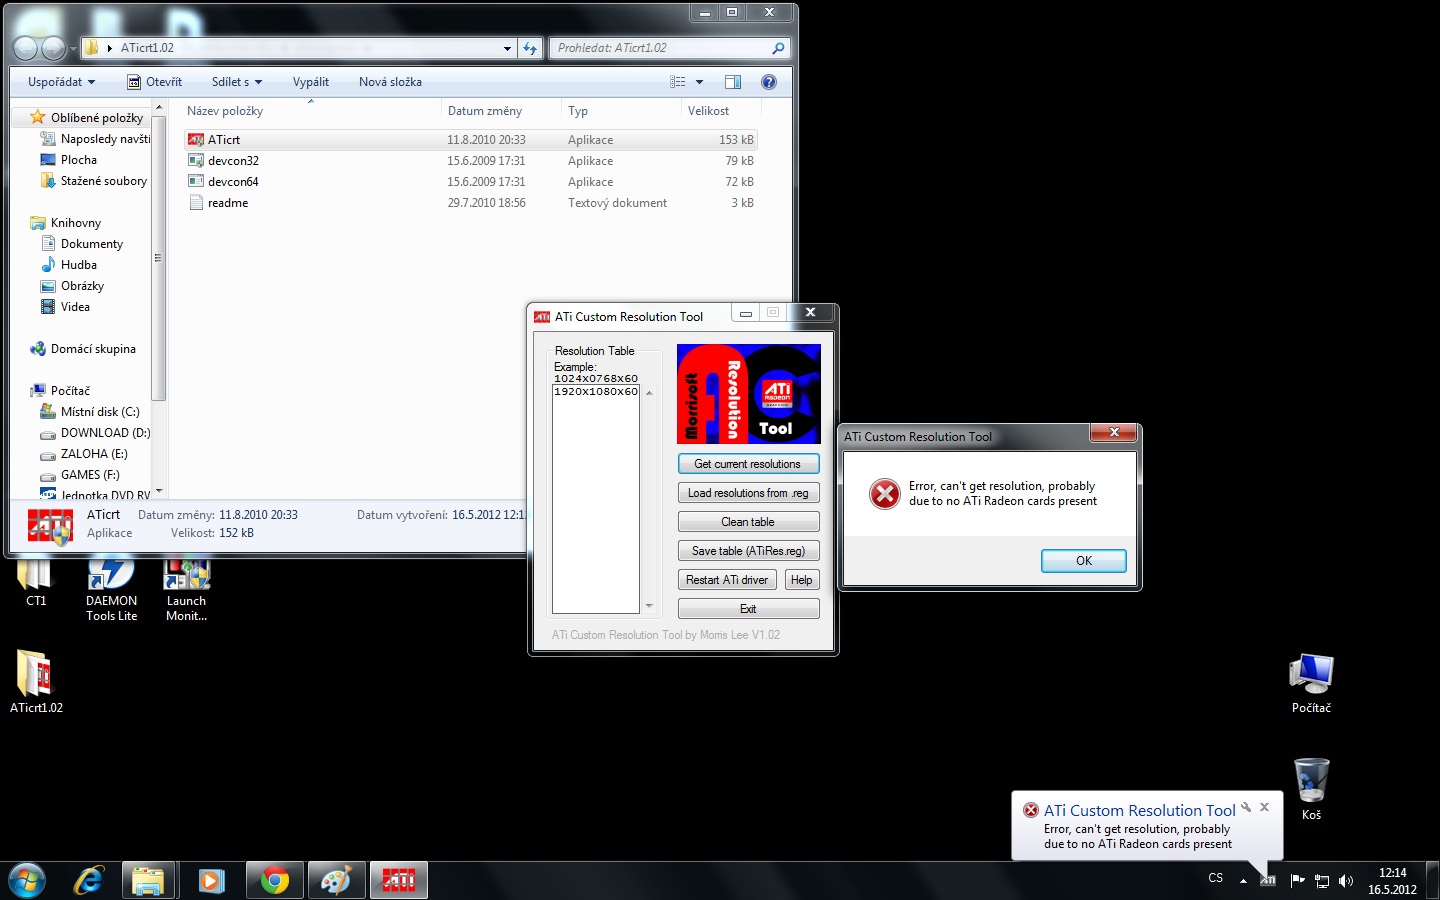The image size is (1440, 900).
Task: Switch to the ATI tool taskbar button
Action: [x=398, y=881]
